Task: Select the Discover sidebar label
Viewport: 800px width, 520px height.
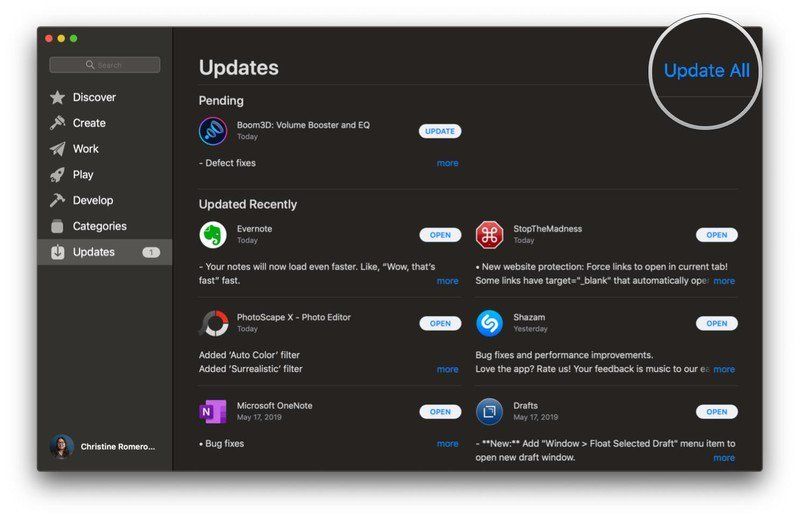Action: [x=94, y=97]
